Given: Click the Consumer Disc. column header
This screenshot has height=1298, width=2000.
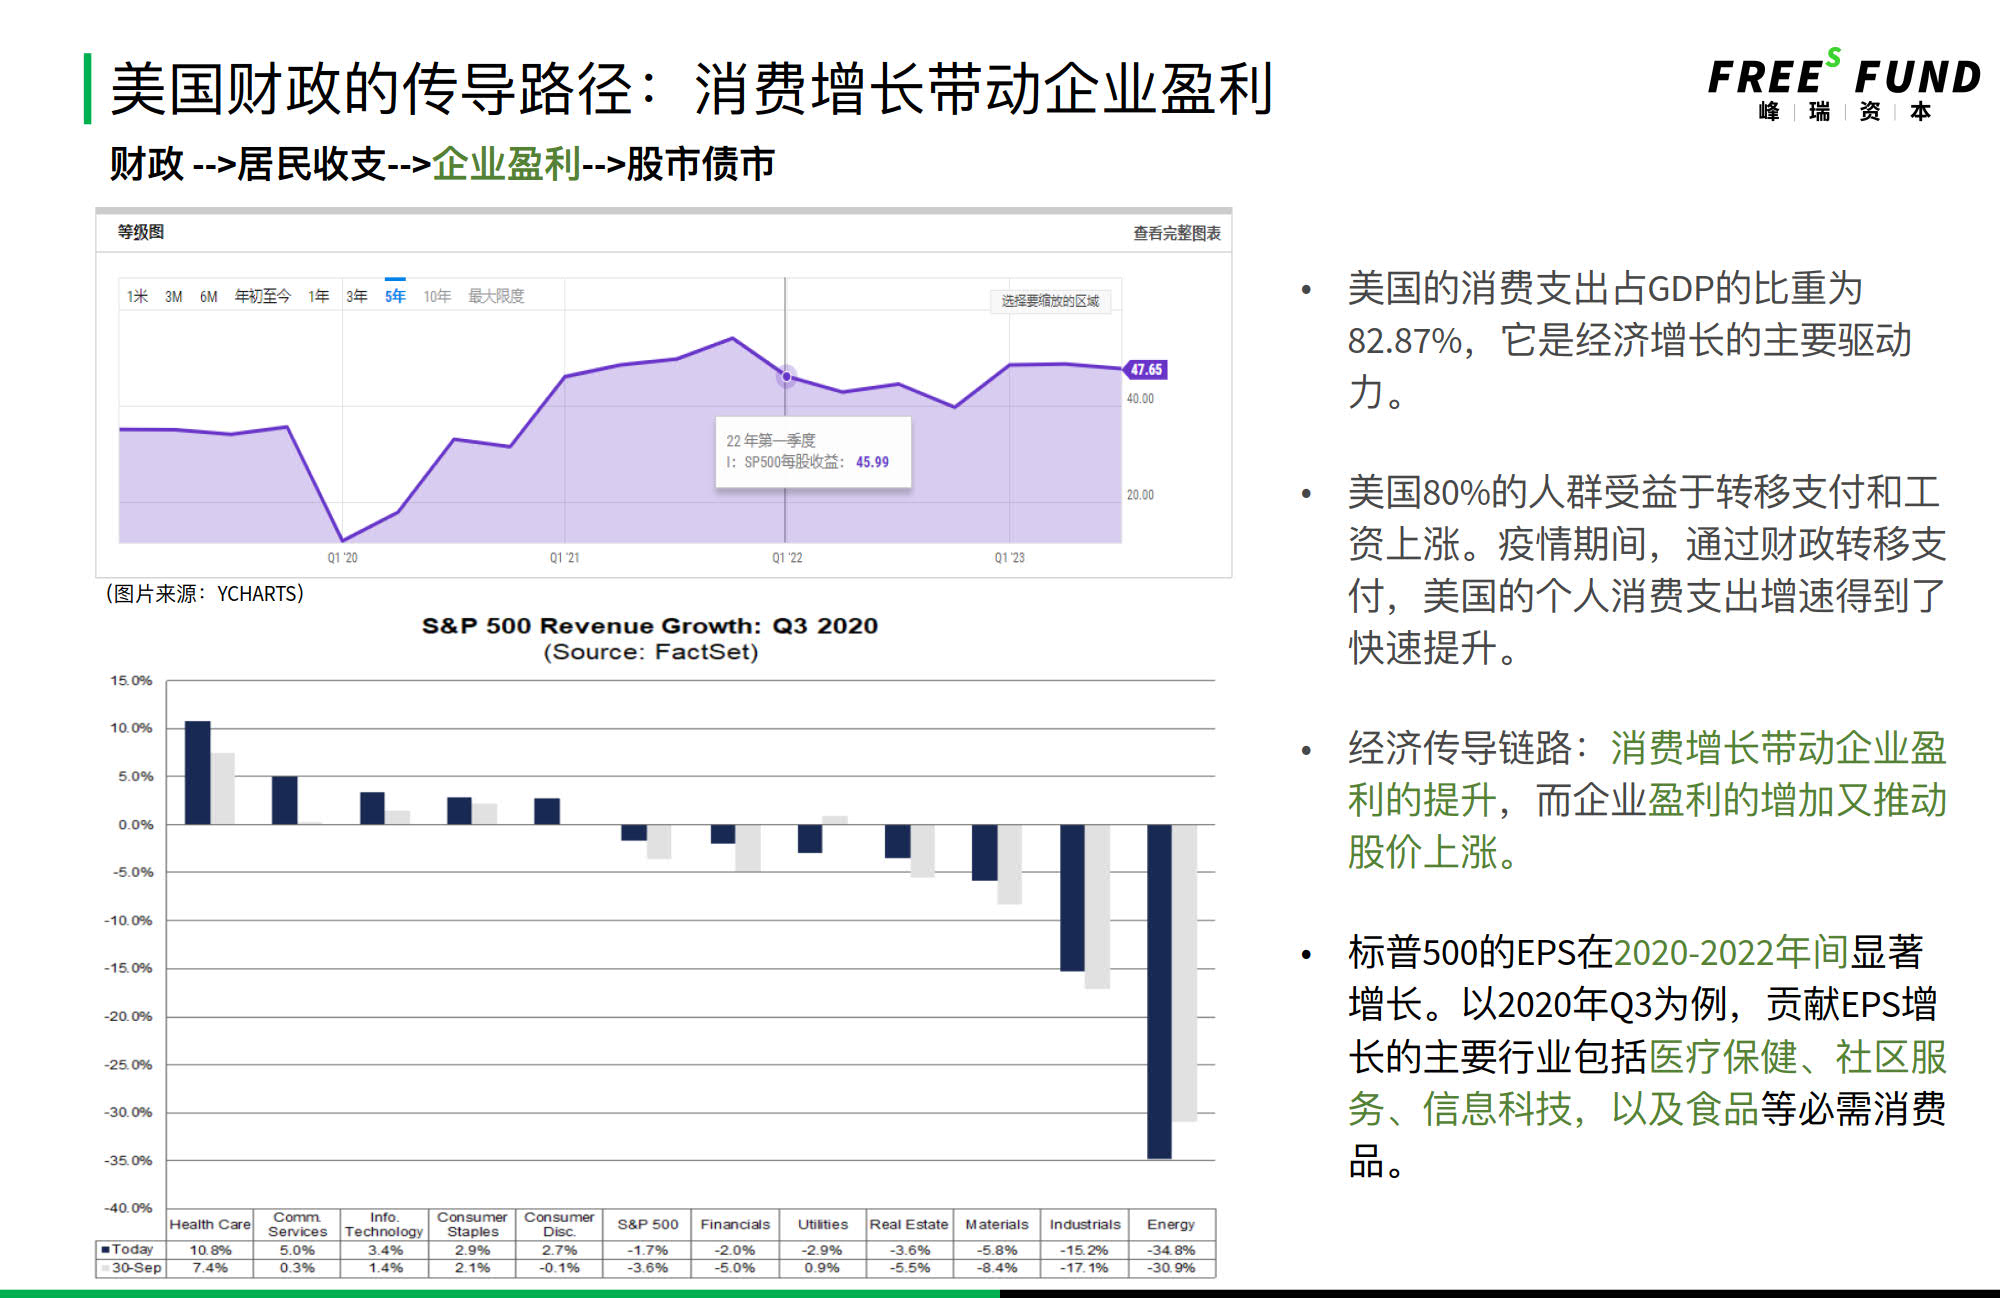Looking at the screenshot, I should coord(559,1224).
